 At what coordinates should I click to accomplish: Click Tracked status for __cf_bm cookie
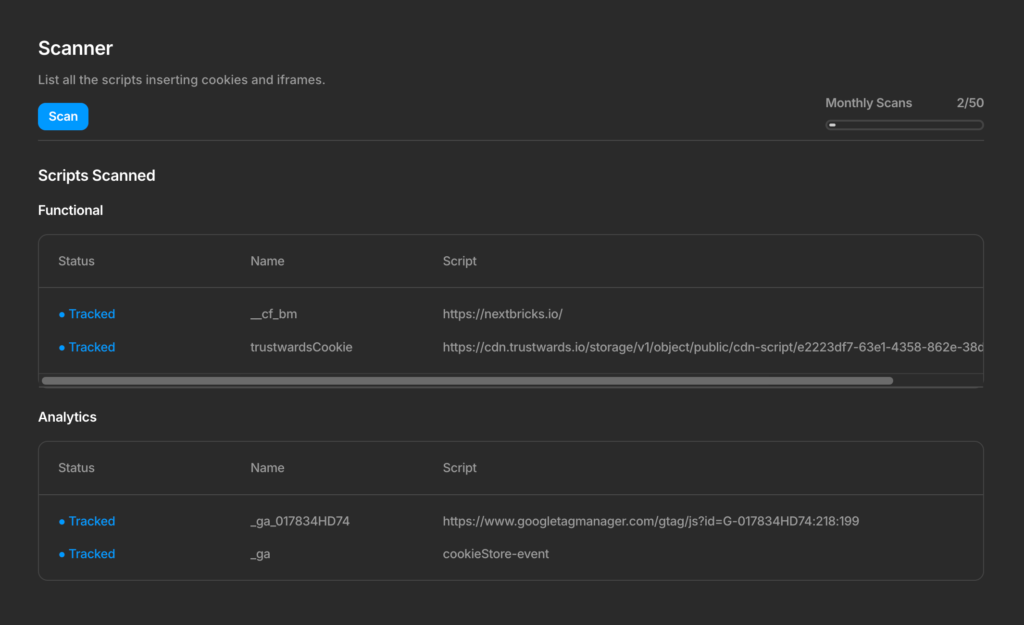pos(91,314)
